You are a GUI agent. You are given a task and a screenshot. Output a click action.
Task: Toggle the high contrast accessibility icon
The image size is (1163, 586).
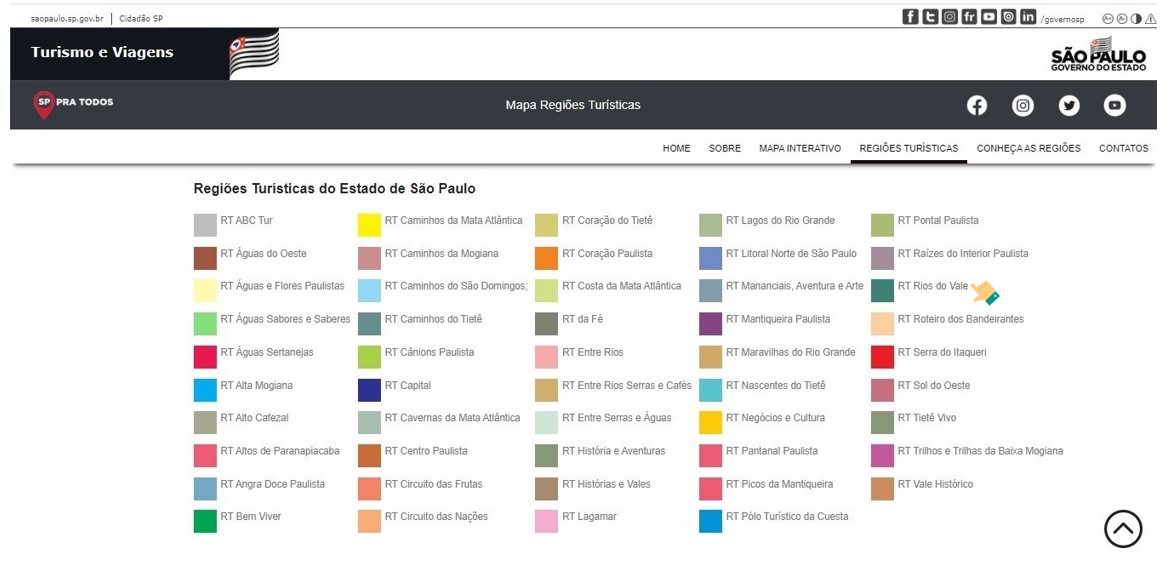pyautogui.click(x=1136, y=19)
